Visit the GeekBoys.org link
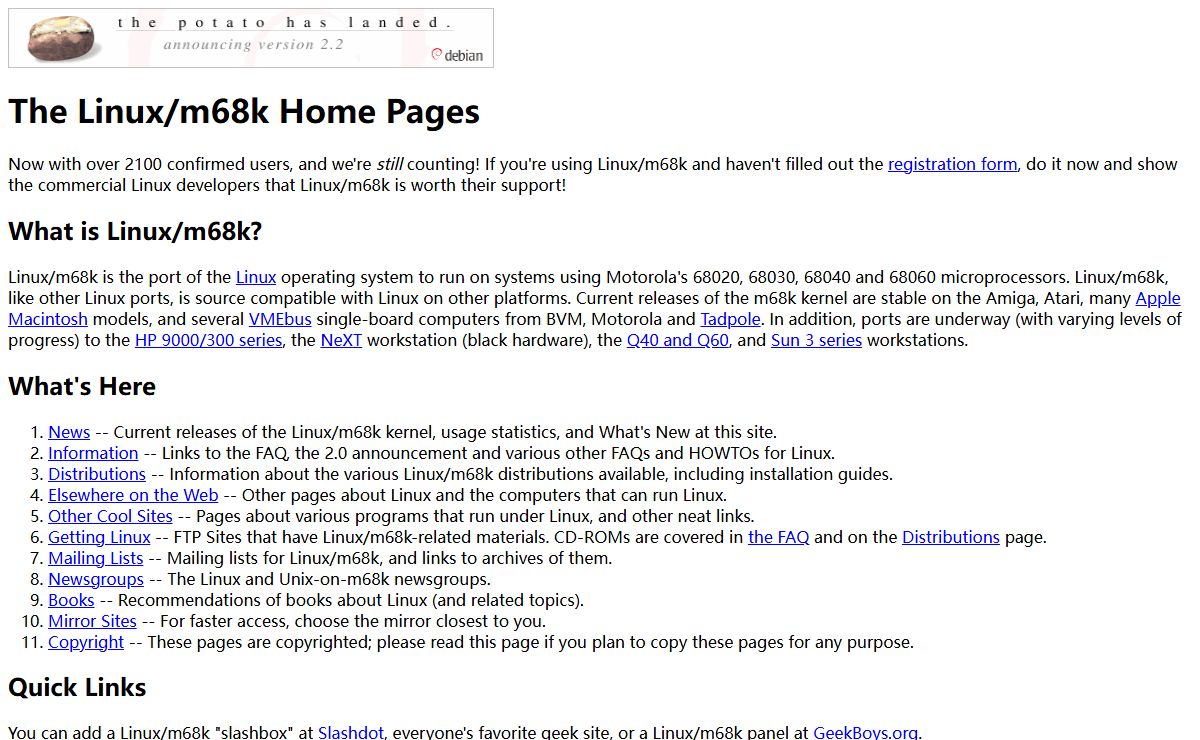The image size is (1200, 740). tap(866, 732)
